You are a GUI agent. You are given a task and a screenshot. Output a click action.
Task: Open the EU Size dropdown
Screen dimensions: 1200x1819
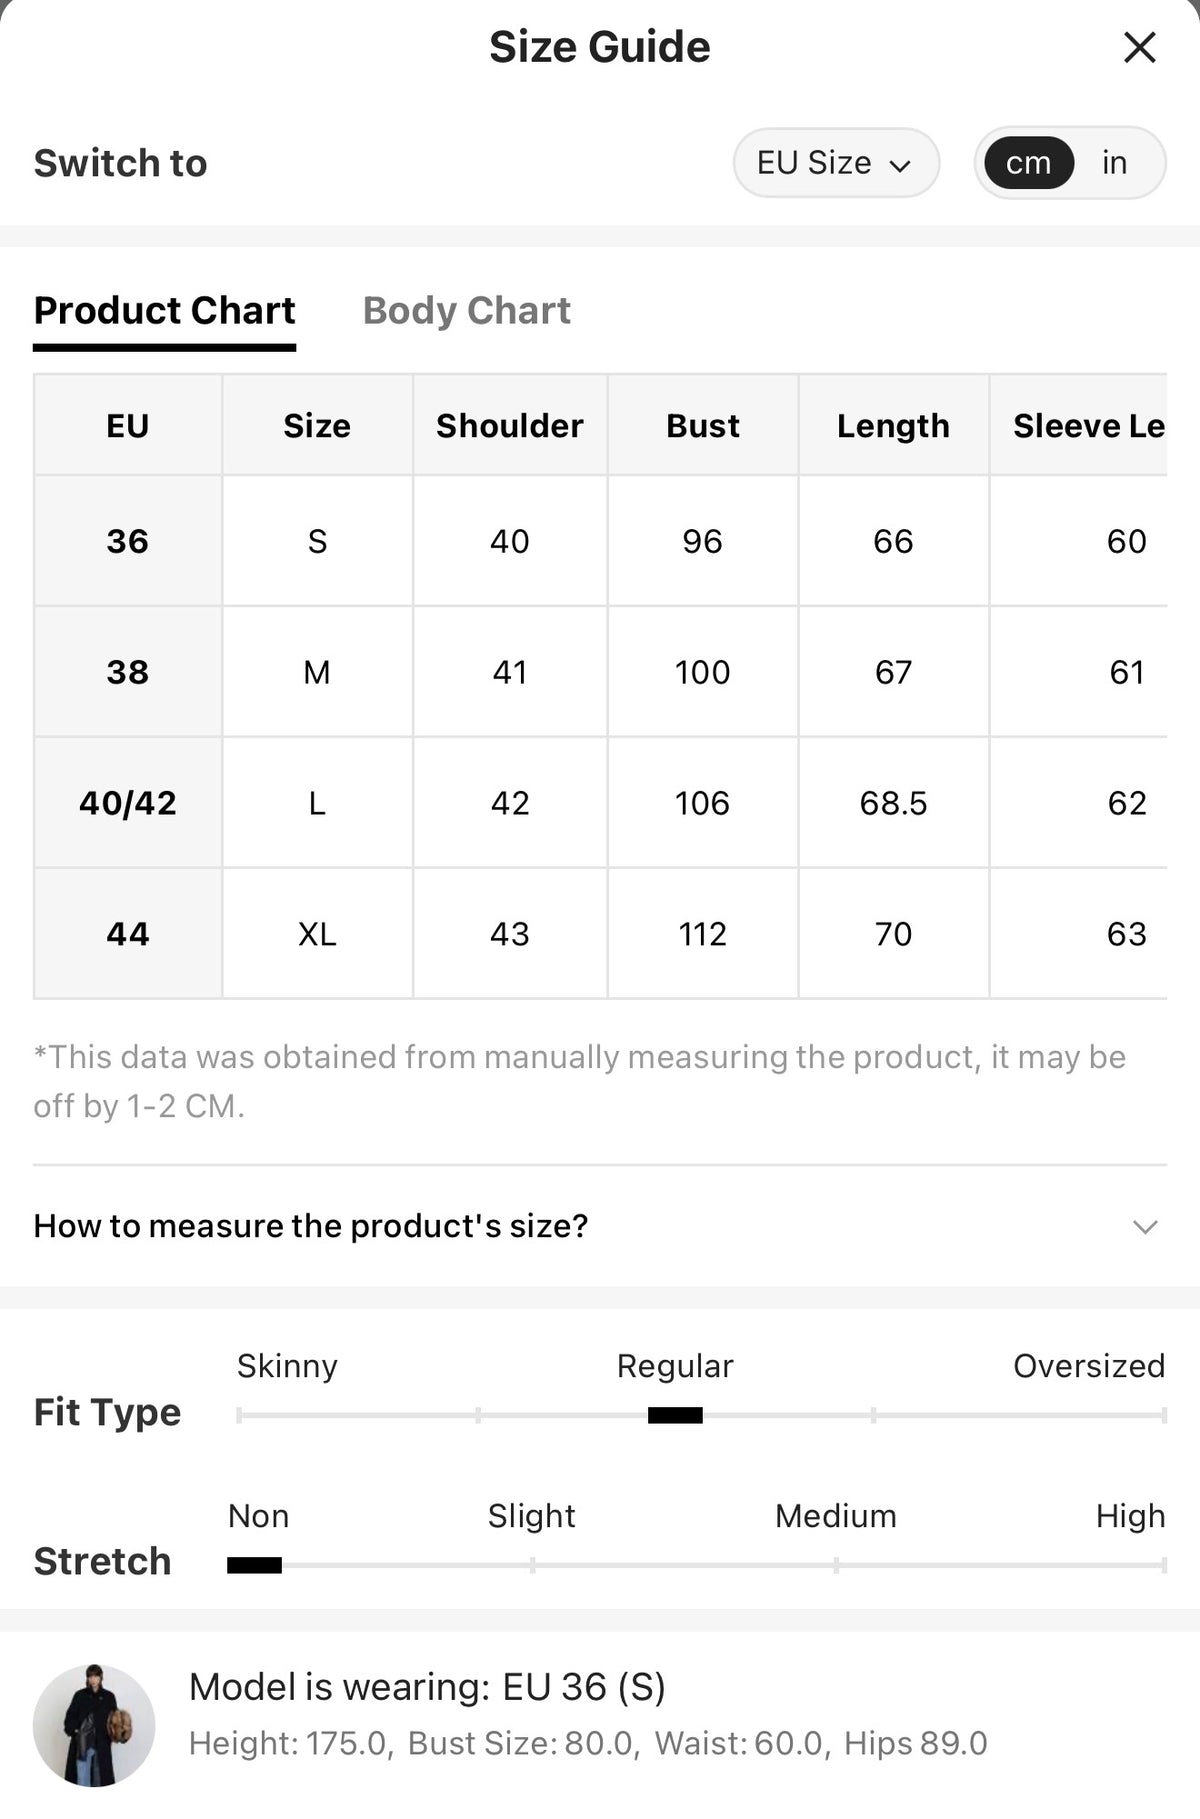point(836,162)
